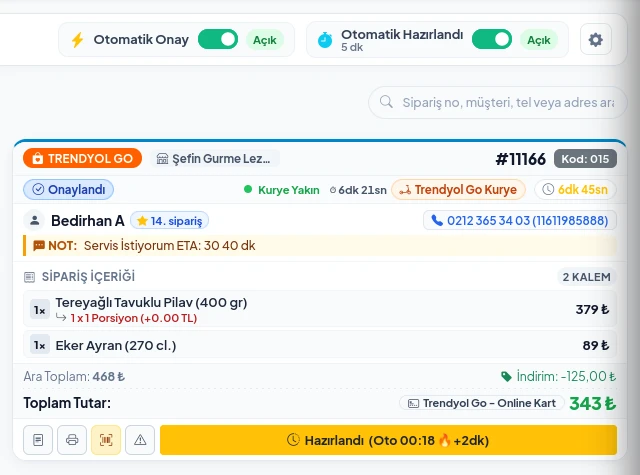Click the 1x quantity badge for Eker Ayran
The image size is (640, 475).
coord(40,346)
